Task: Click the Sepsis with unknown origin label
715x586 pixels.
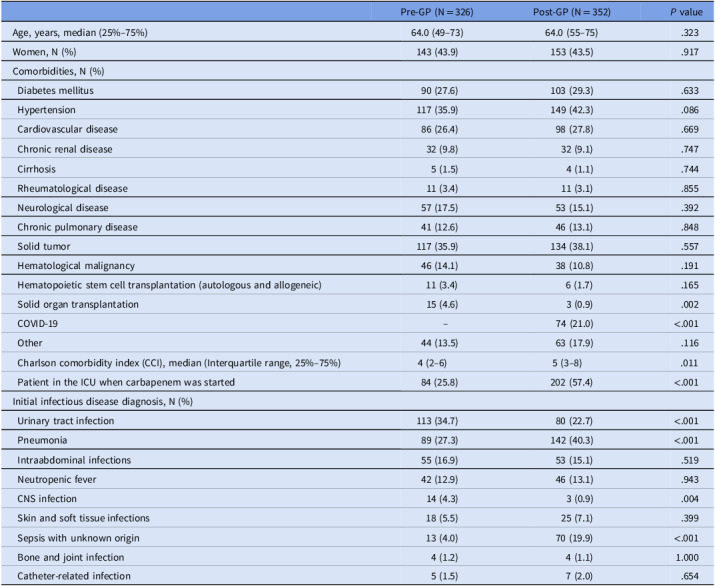Action: coord(78,538)
